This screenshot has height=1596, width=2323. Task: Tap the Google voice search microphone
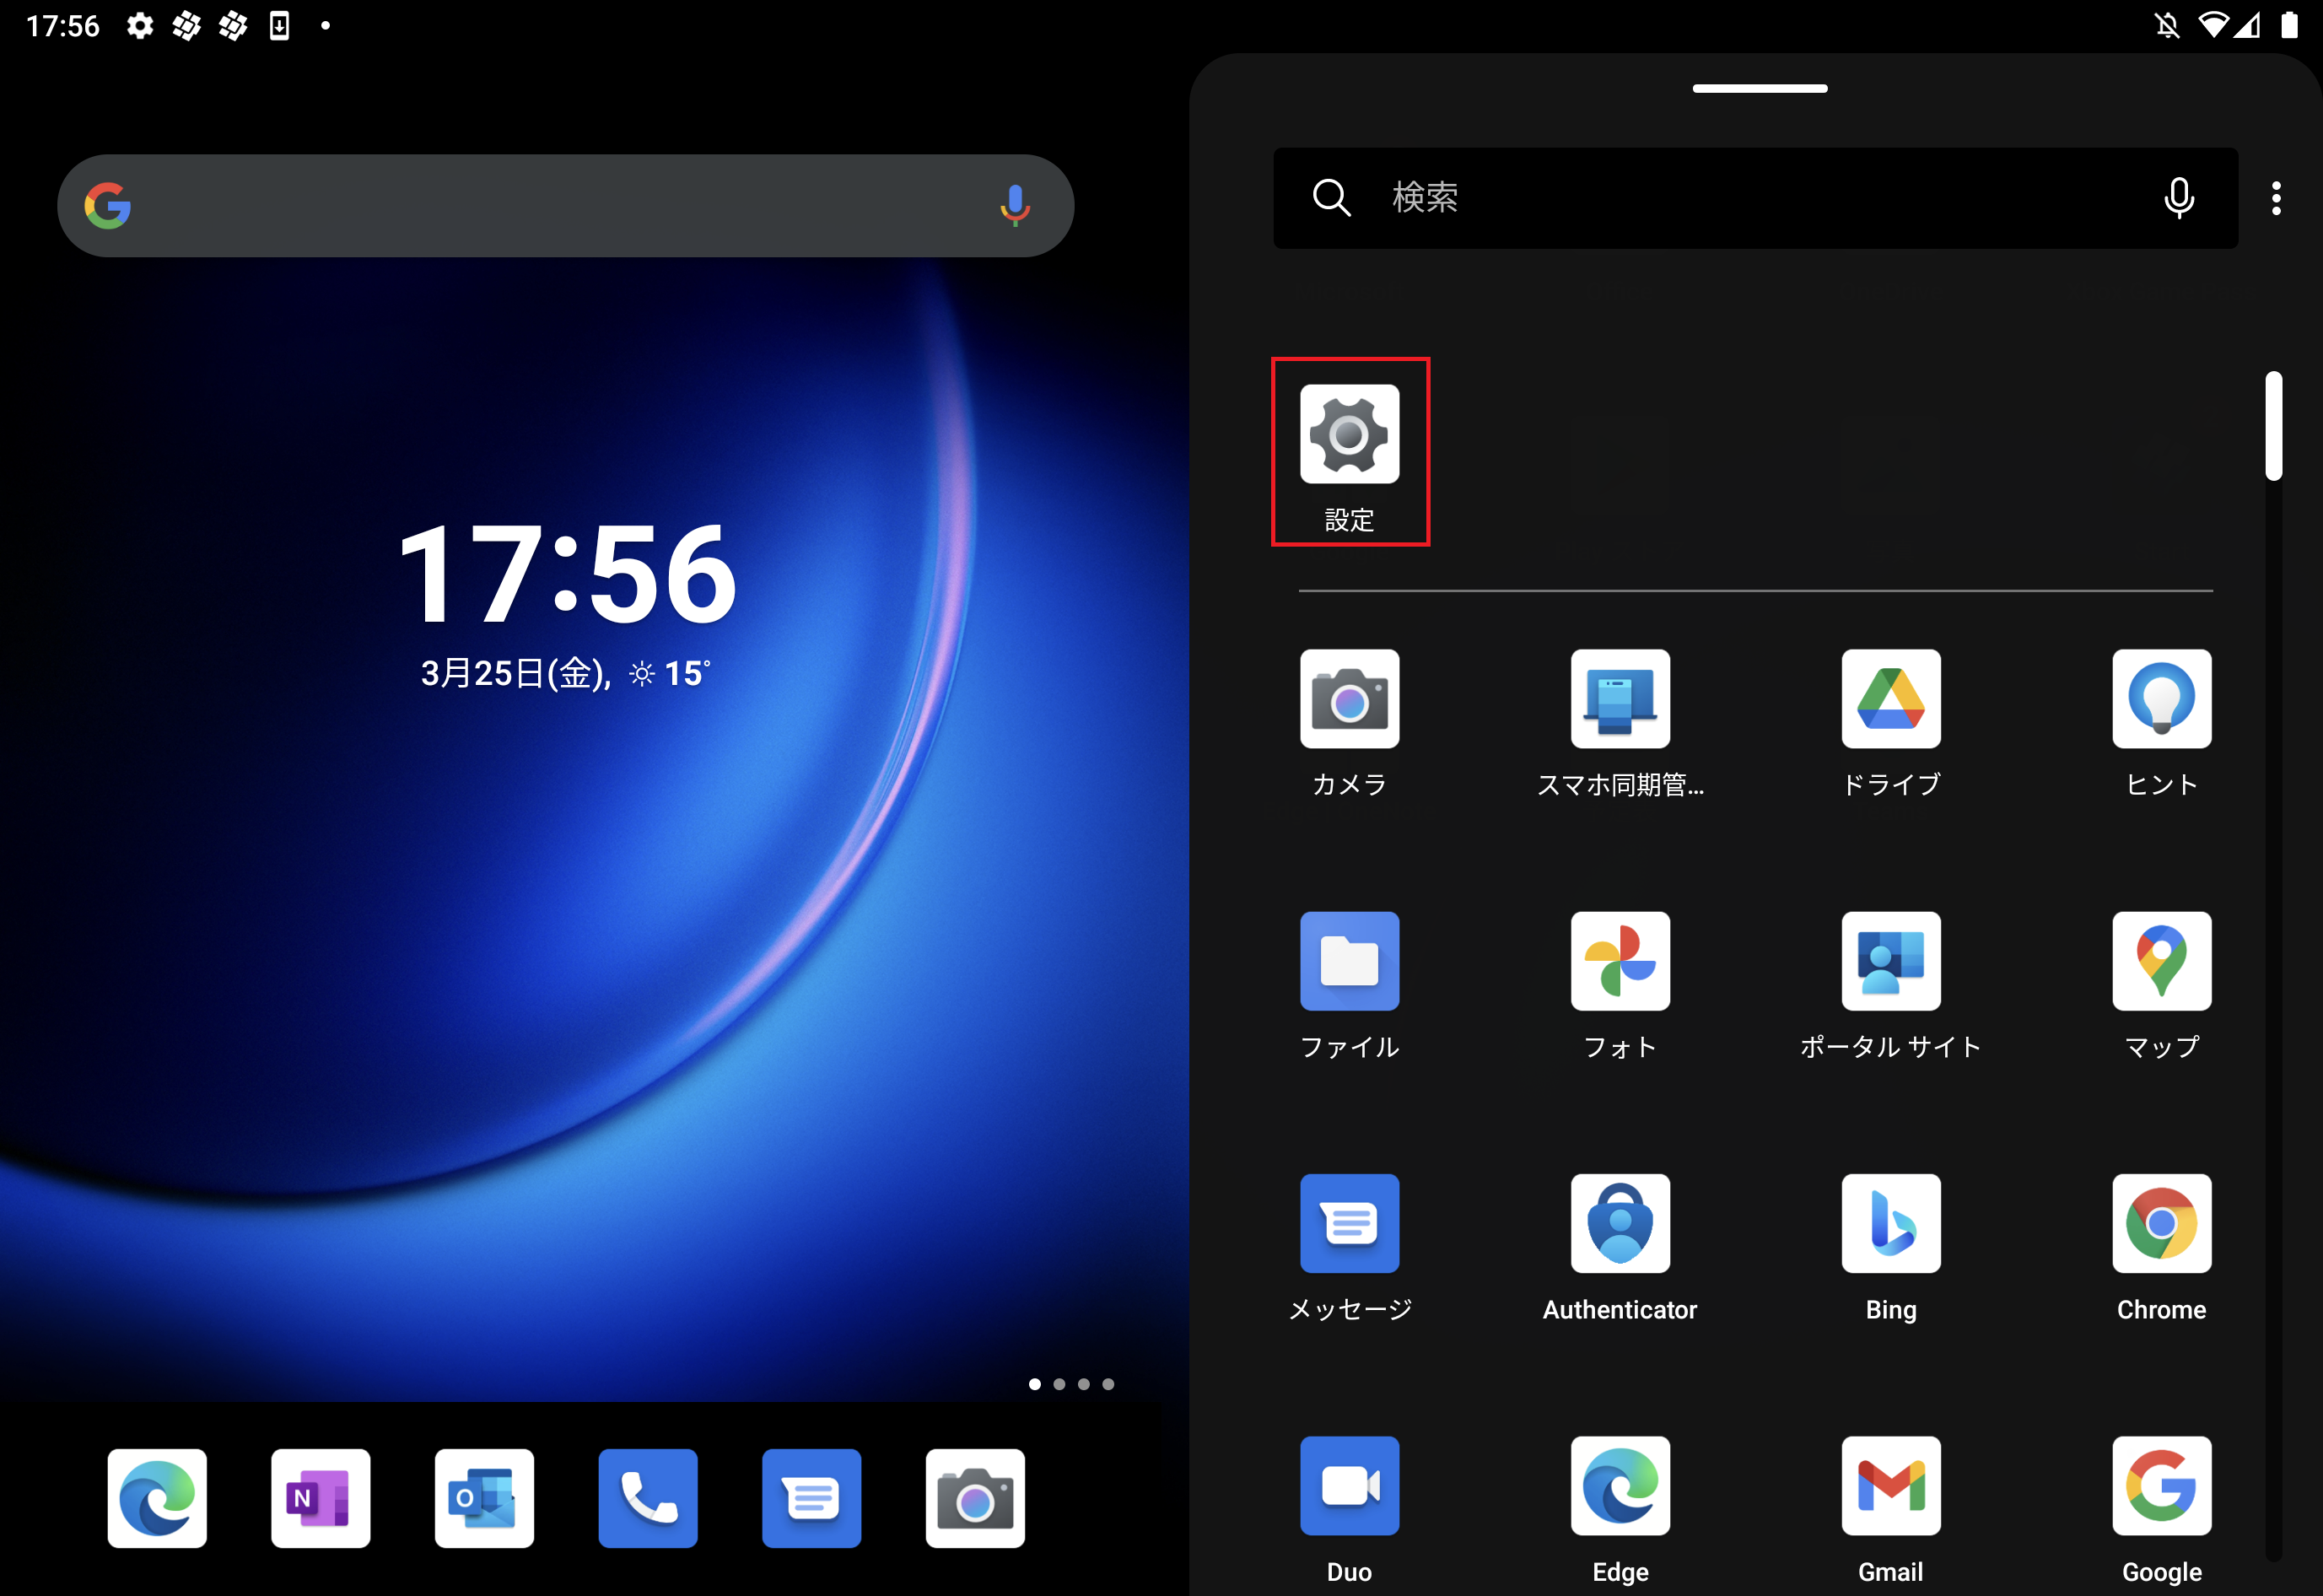1014,205
